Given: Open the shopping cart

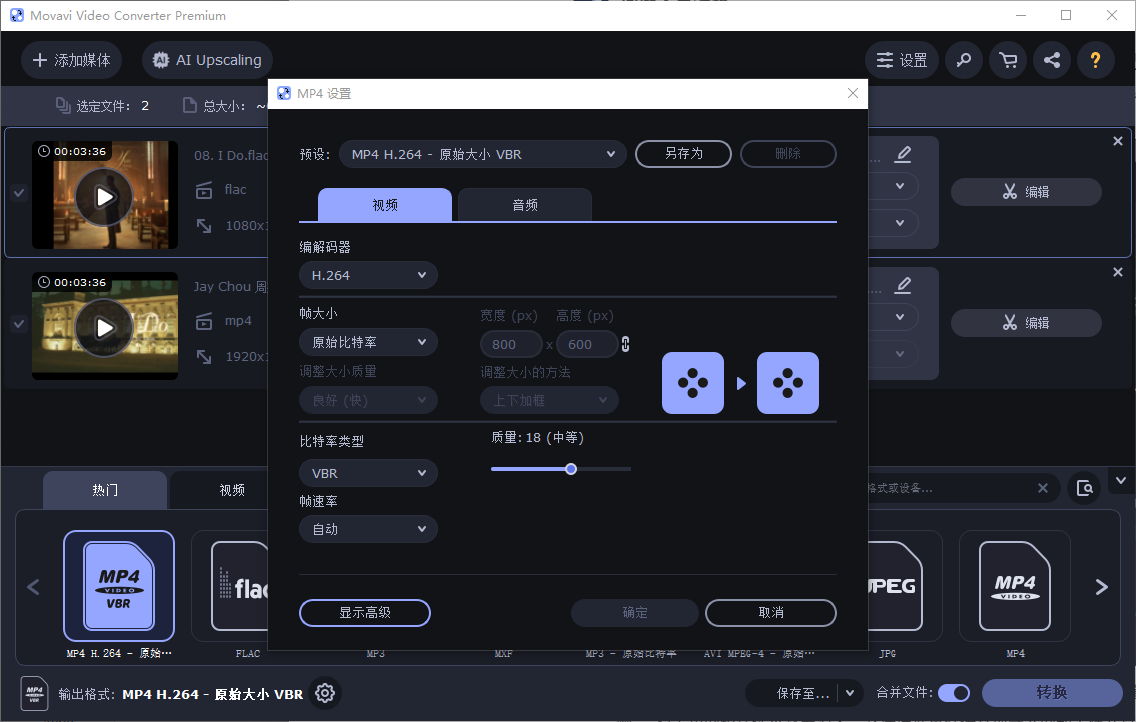Looking at the screenshot, I should pos(1008,60).
